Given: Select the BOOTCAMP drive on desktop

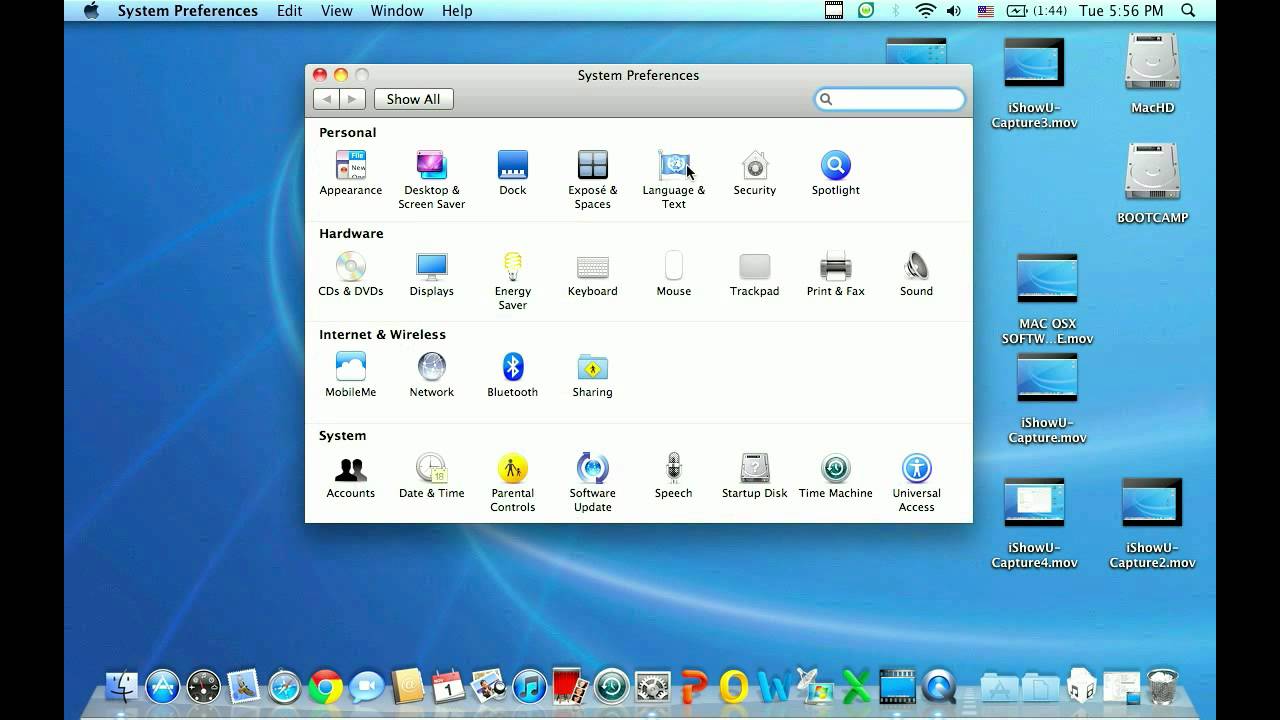Looking at the screenshot, I should (x=1152, y=183).
